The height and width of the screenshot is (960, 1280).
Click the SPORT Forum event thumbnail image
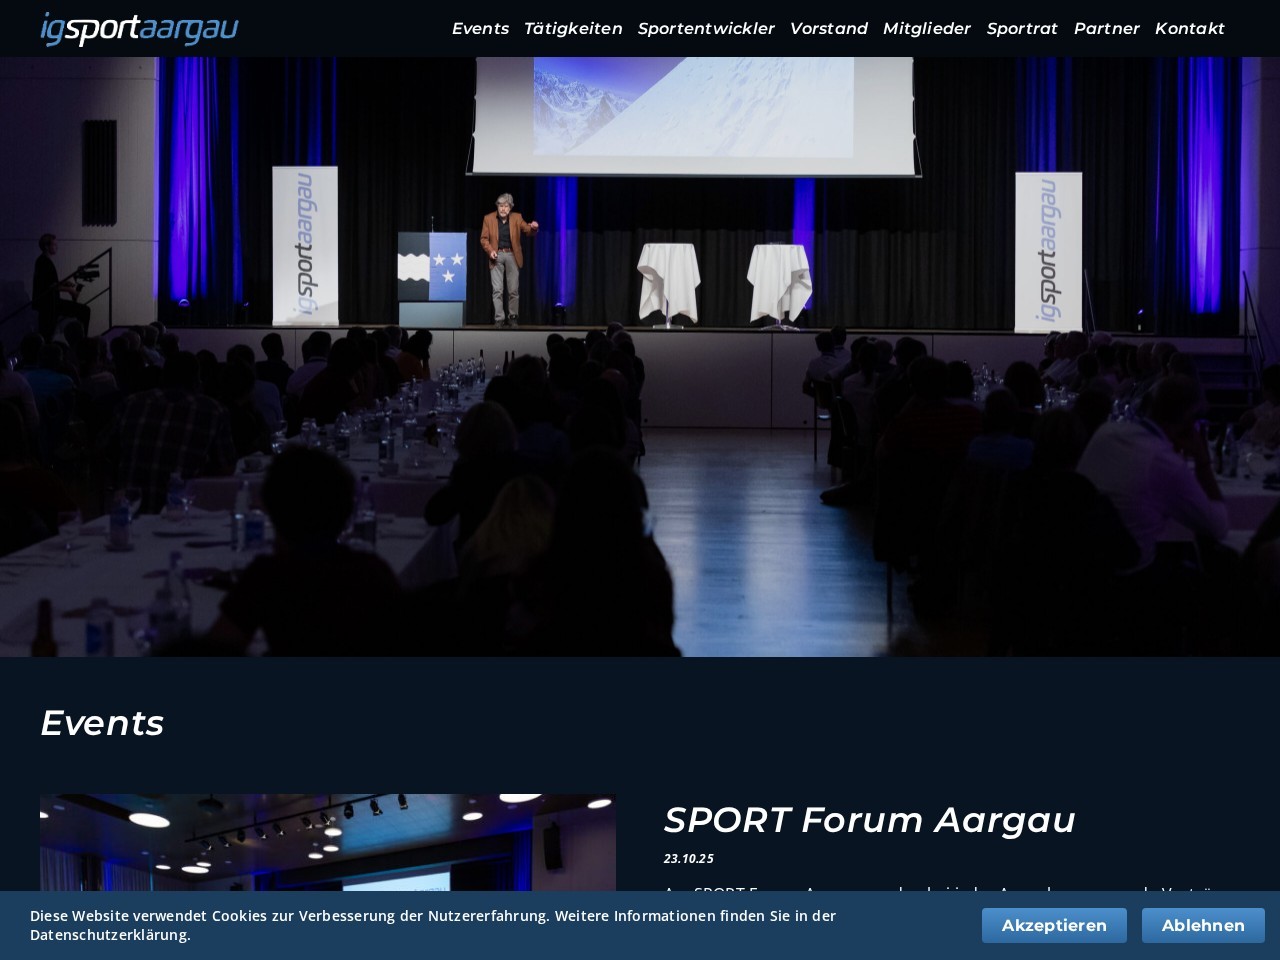pos(327,842)
